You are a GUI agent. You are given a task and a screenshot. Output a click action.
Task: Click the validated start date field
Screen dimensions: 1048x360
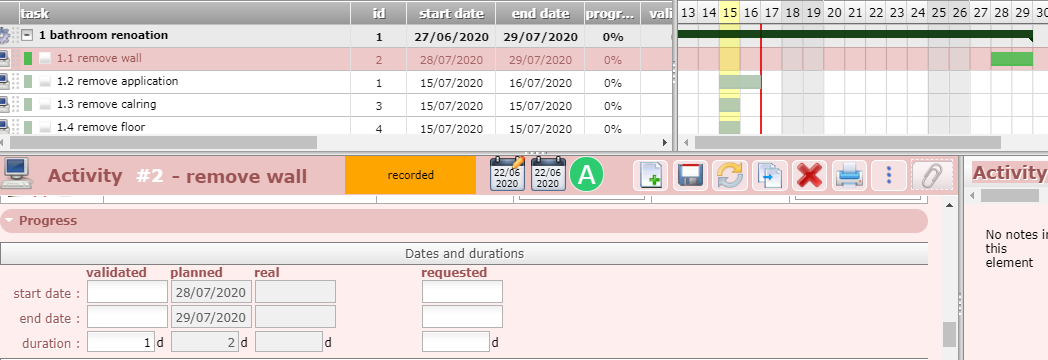tap(128, 292)
